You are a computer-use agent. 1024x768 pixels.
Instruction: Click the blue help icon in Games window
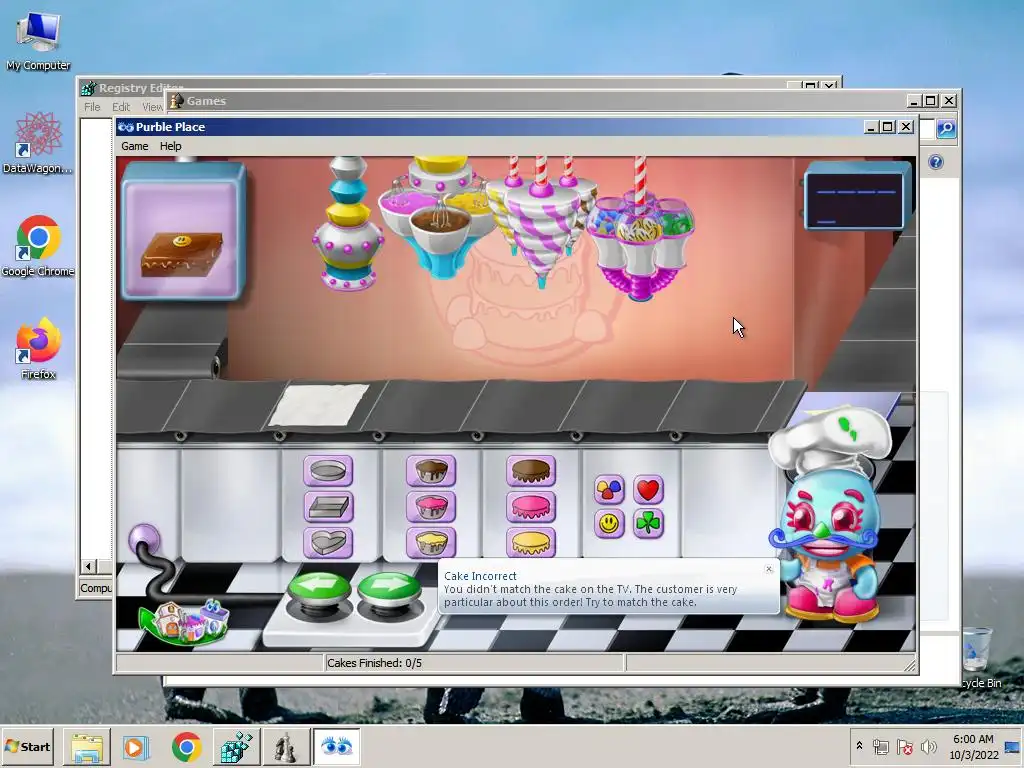(x=935, y=162)
